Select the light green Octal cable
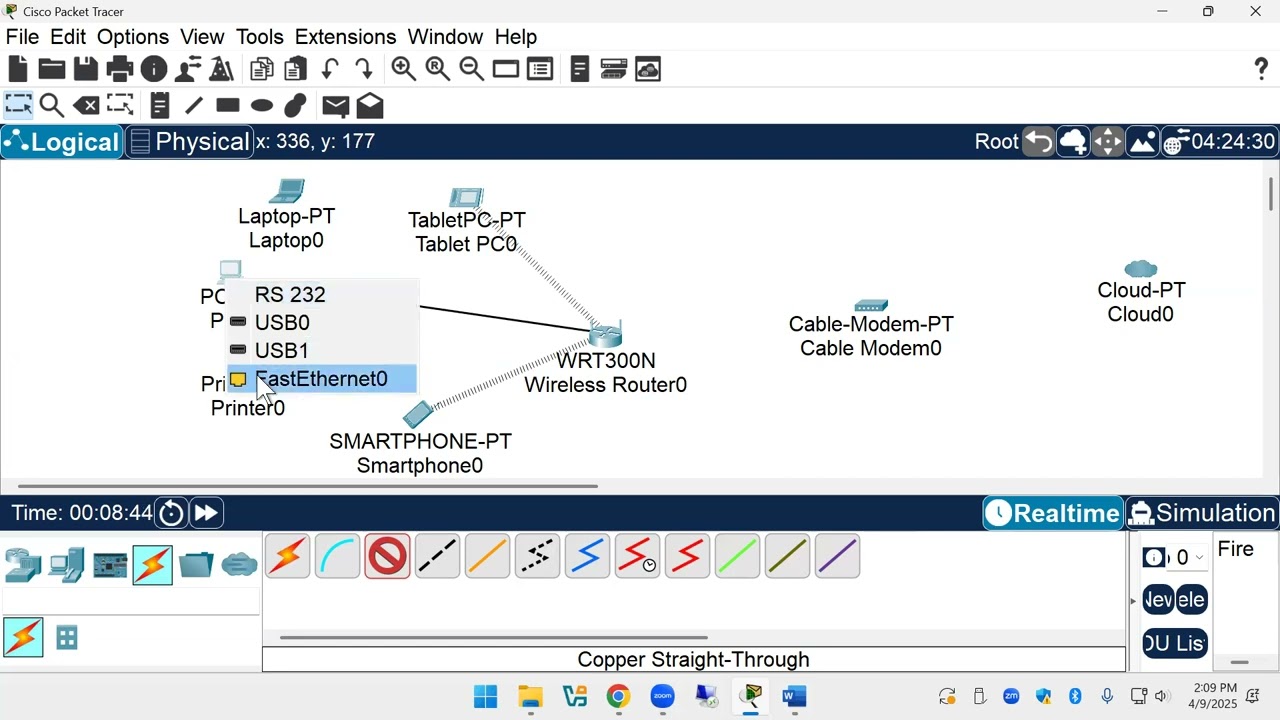1280x720 pixels. click(x=738, y=557)
